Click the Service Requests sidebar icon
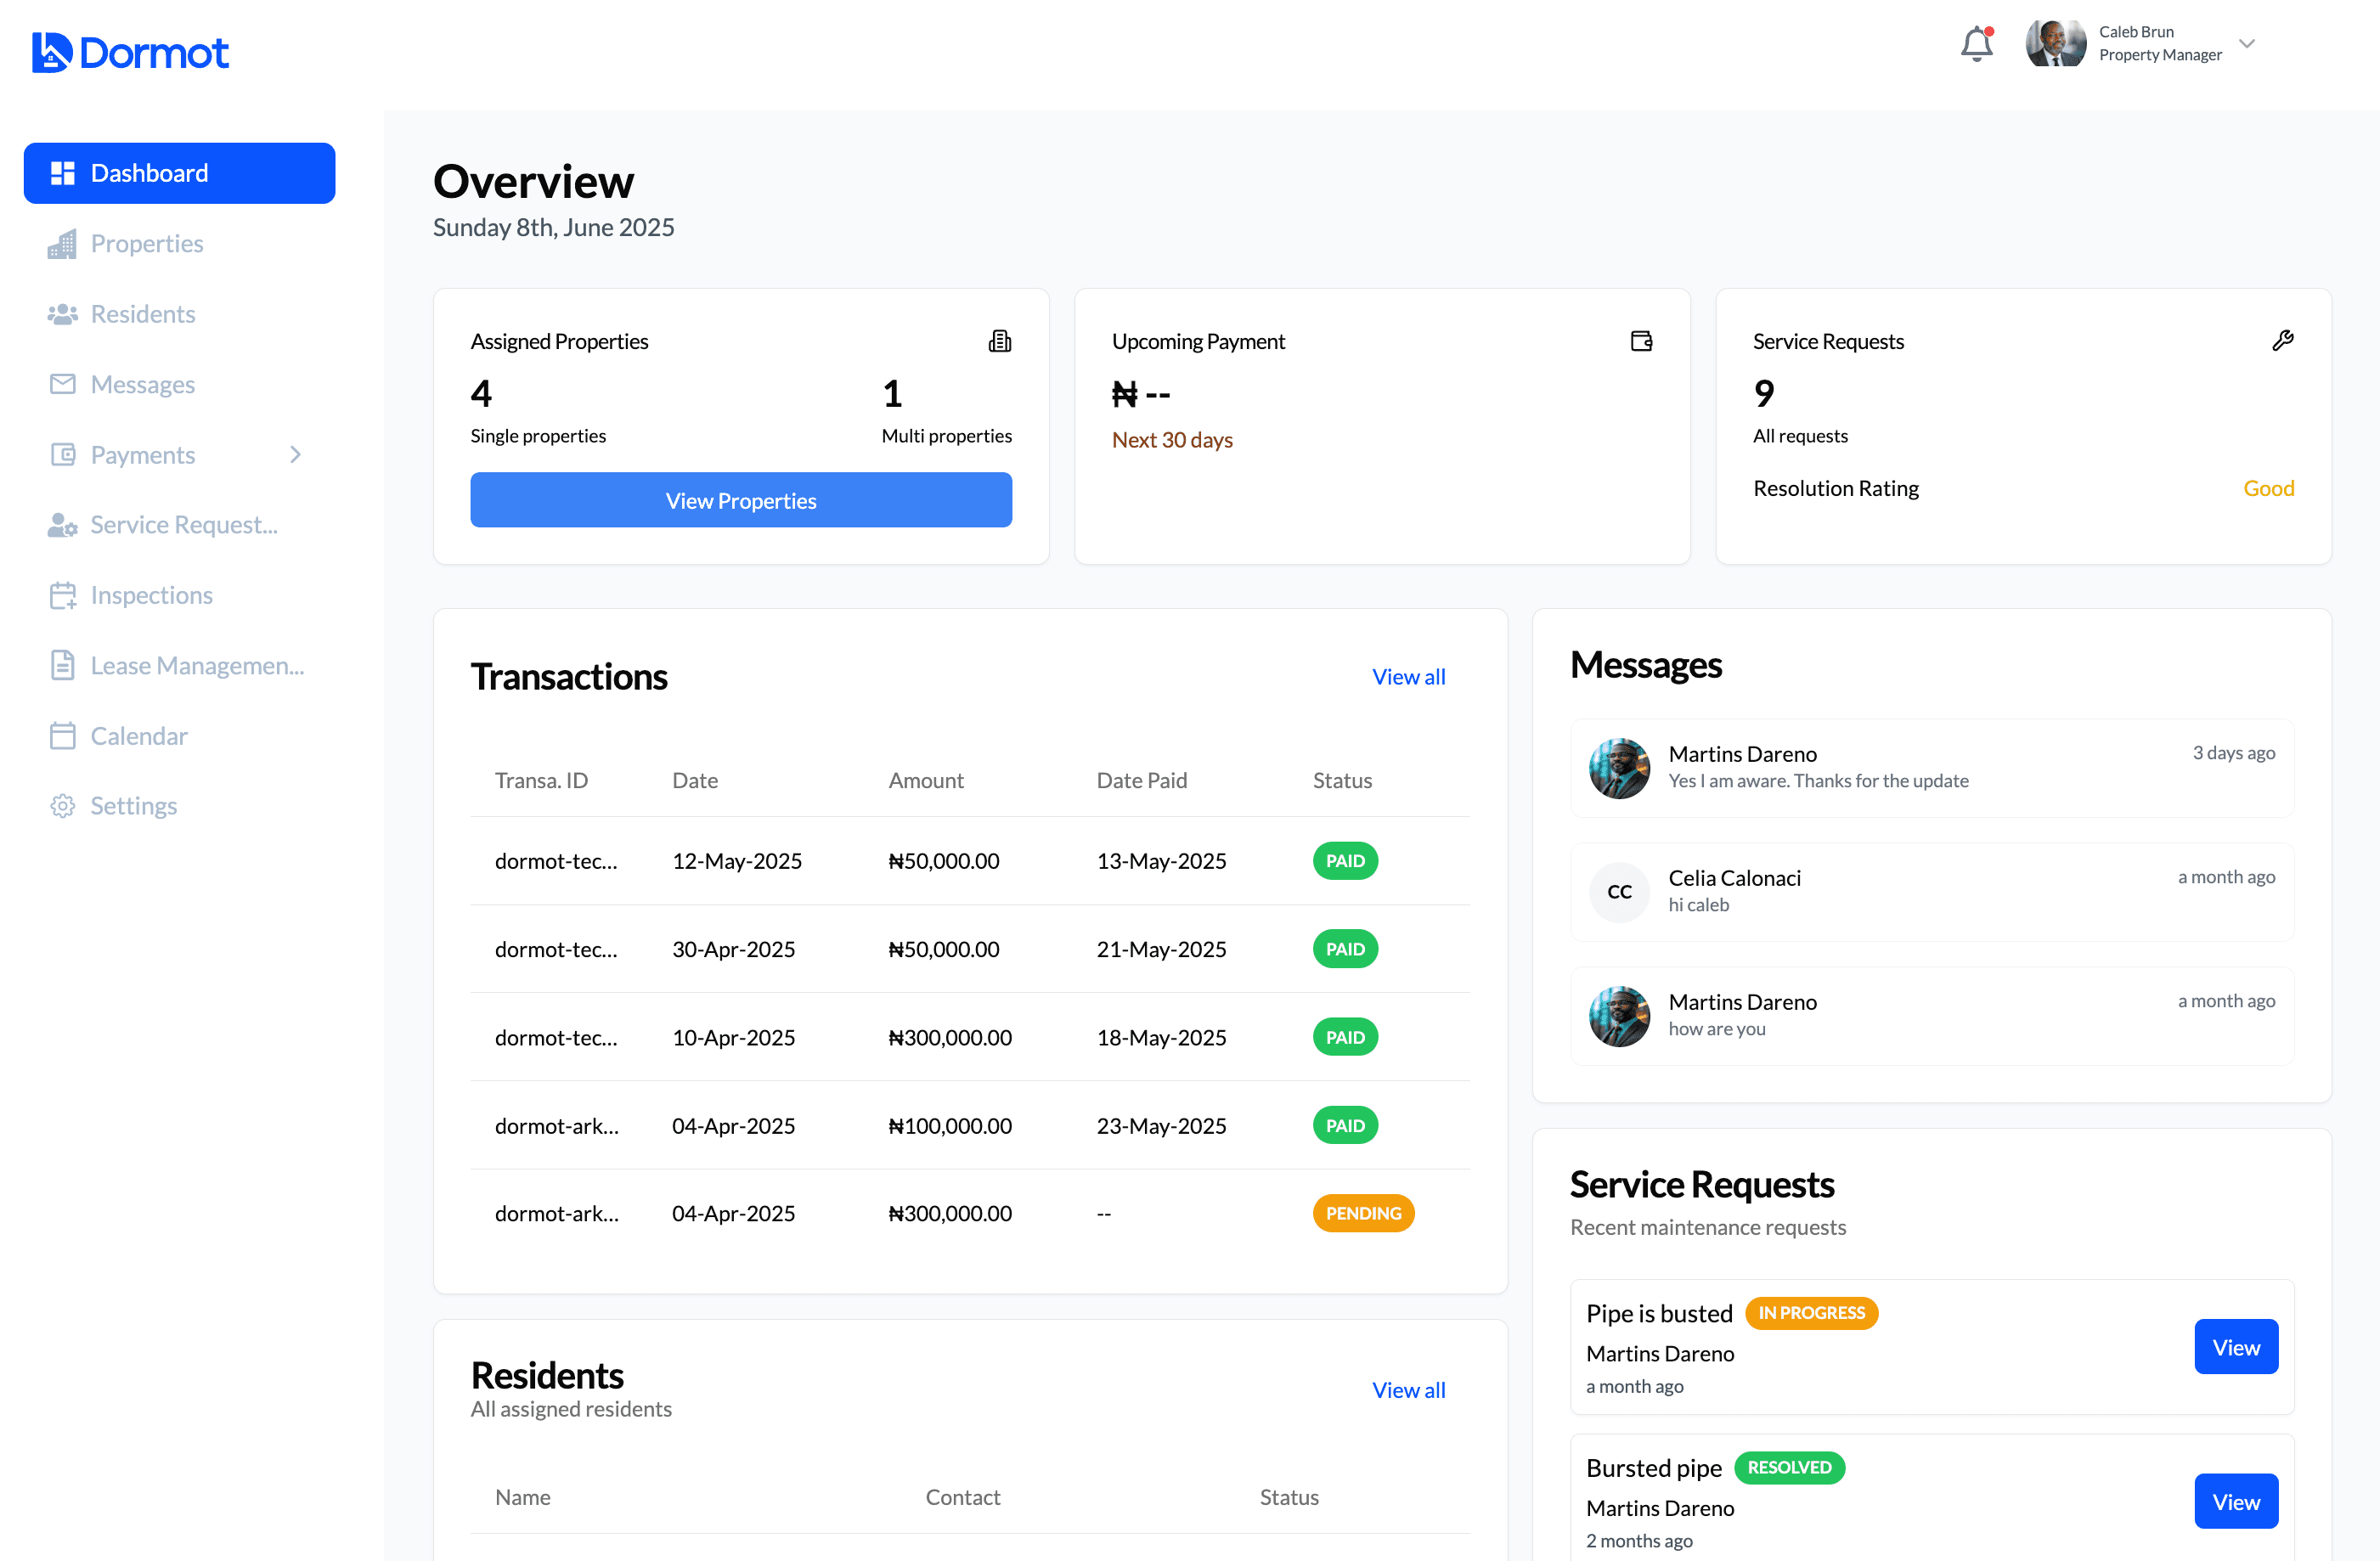 (x=62, y=524)
